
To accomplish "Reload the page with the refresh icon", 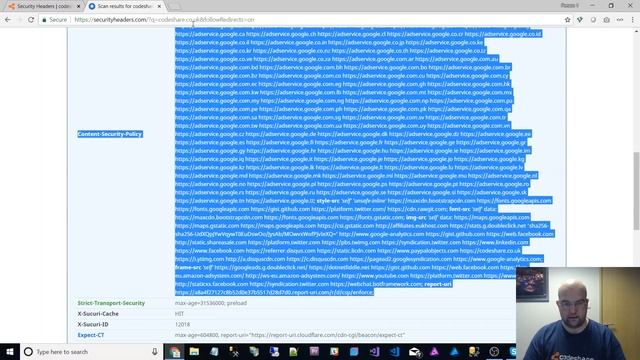I will coord(31,20).
